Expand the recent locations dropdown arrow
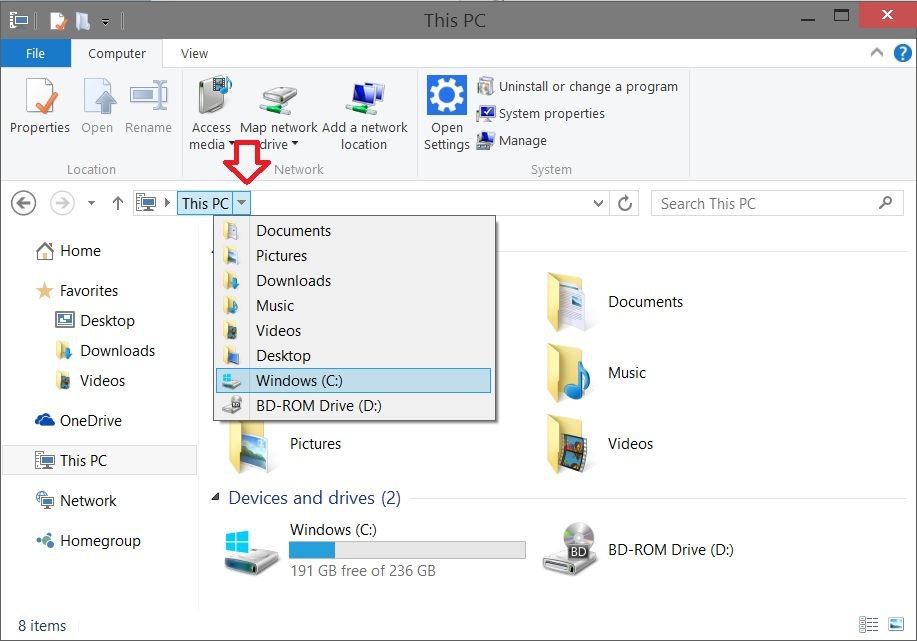917x641 pixels. [91, 203]
